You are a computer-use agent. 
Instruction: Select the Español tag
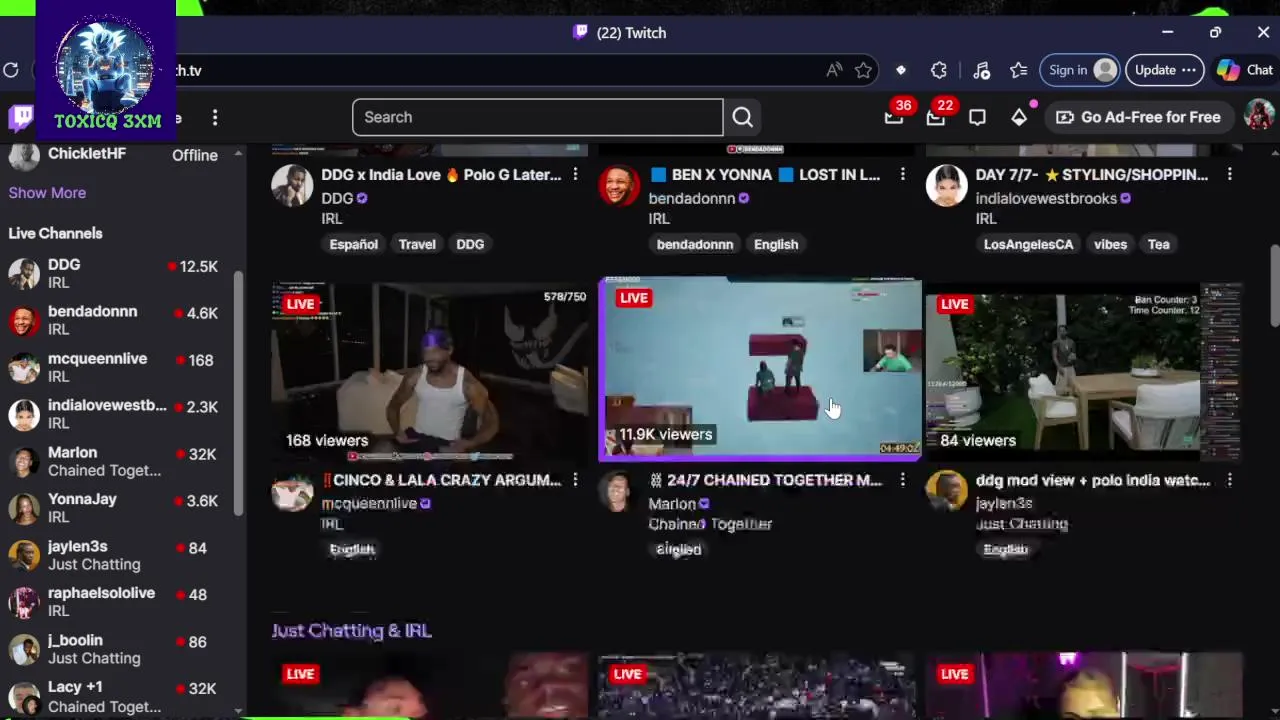click(x=354, y=244)
